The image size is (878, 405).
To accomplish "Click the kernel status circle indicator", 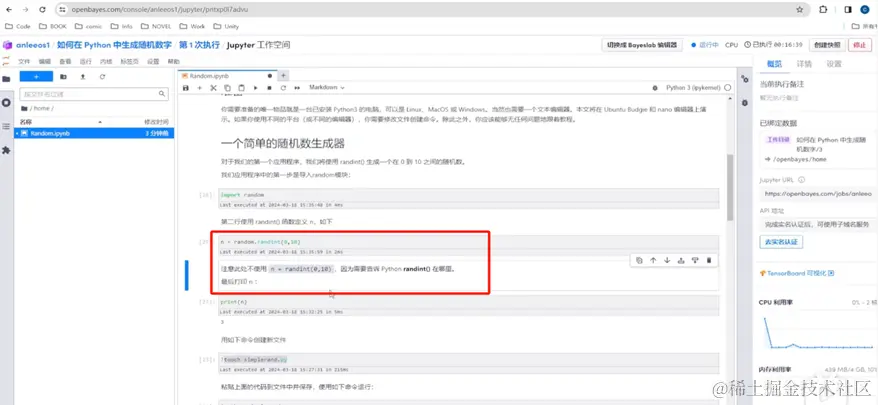I will tap(727, 88).
